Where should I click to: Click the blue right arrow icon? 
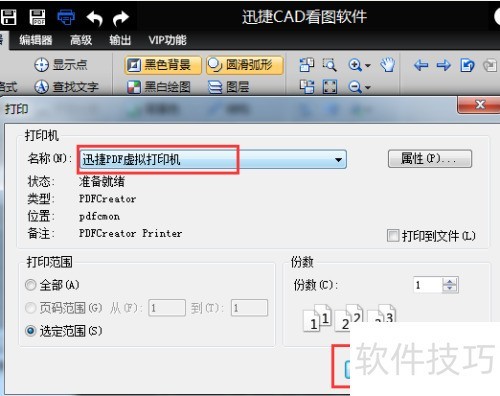click(x=444, y=65)
